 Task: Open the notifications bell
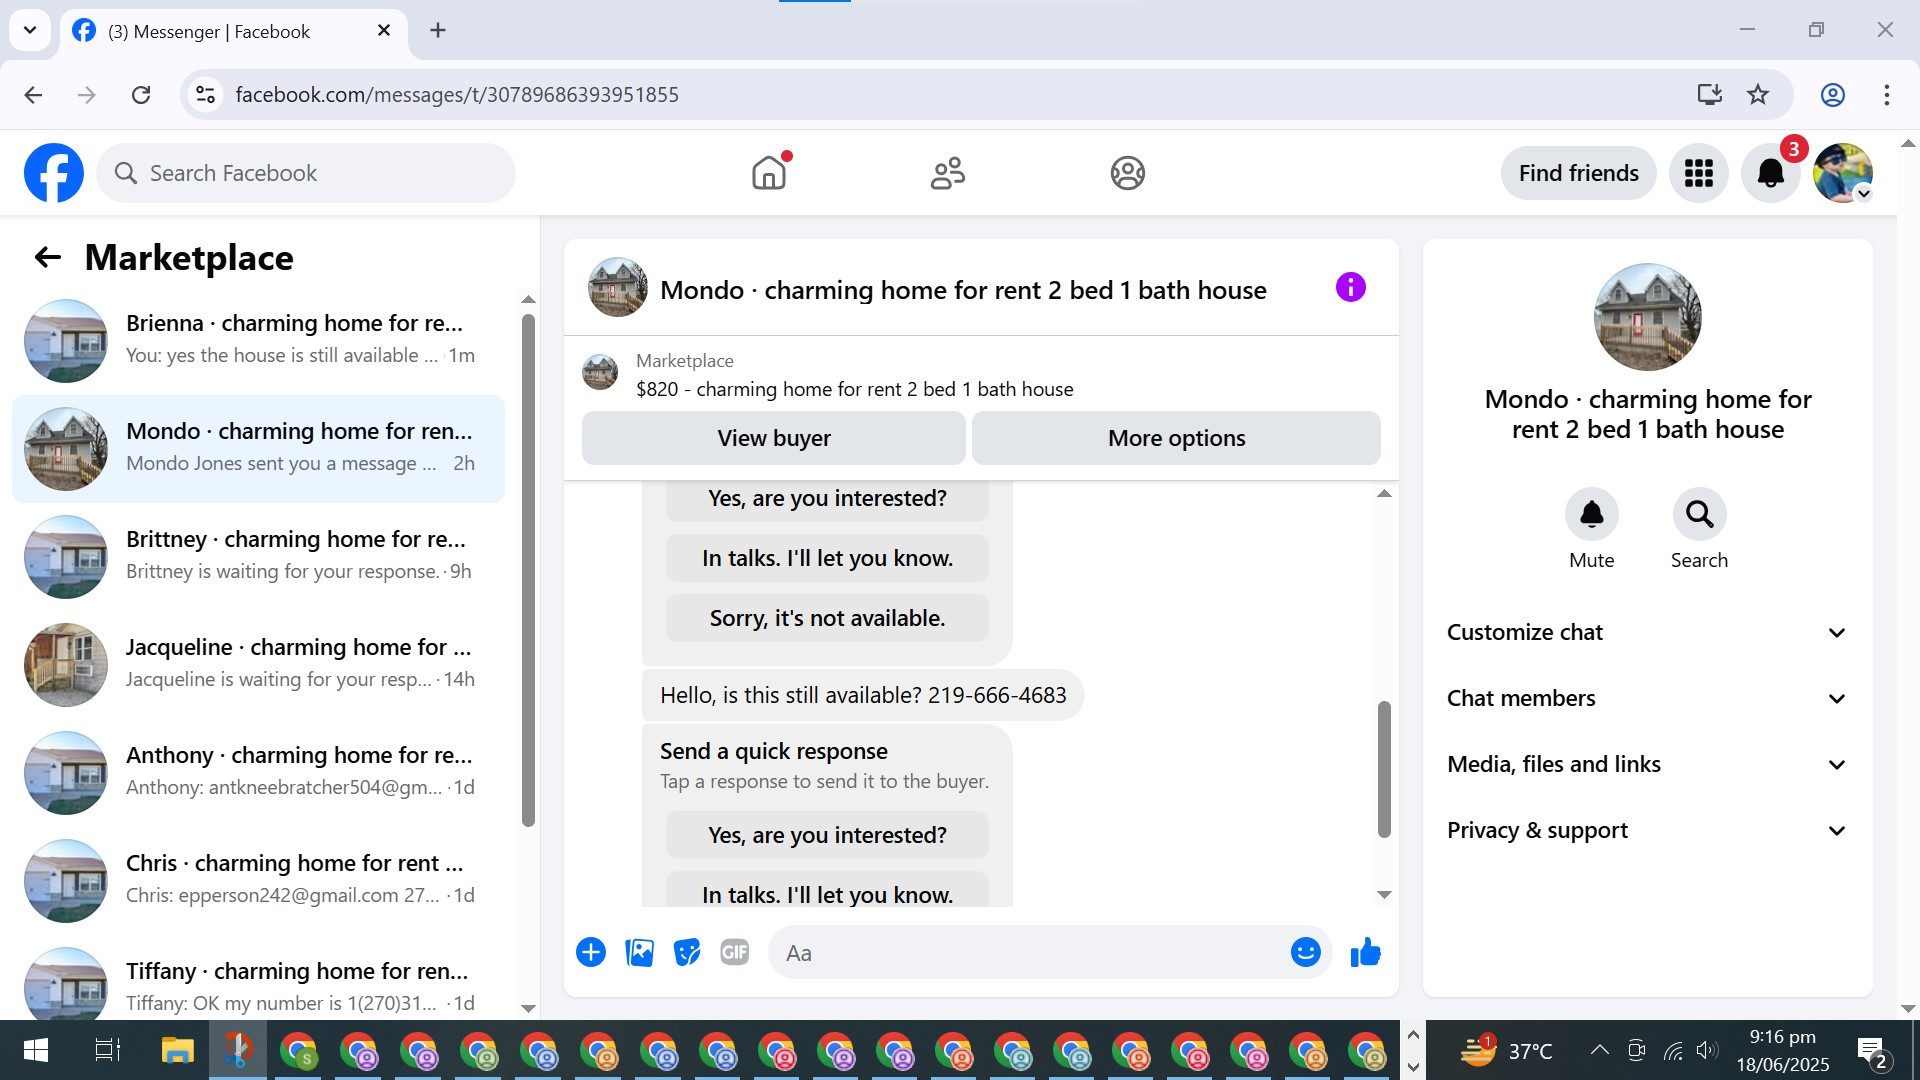[x=1771, y=173]
